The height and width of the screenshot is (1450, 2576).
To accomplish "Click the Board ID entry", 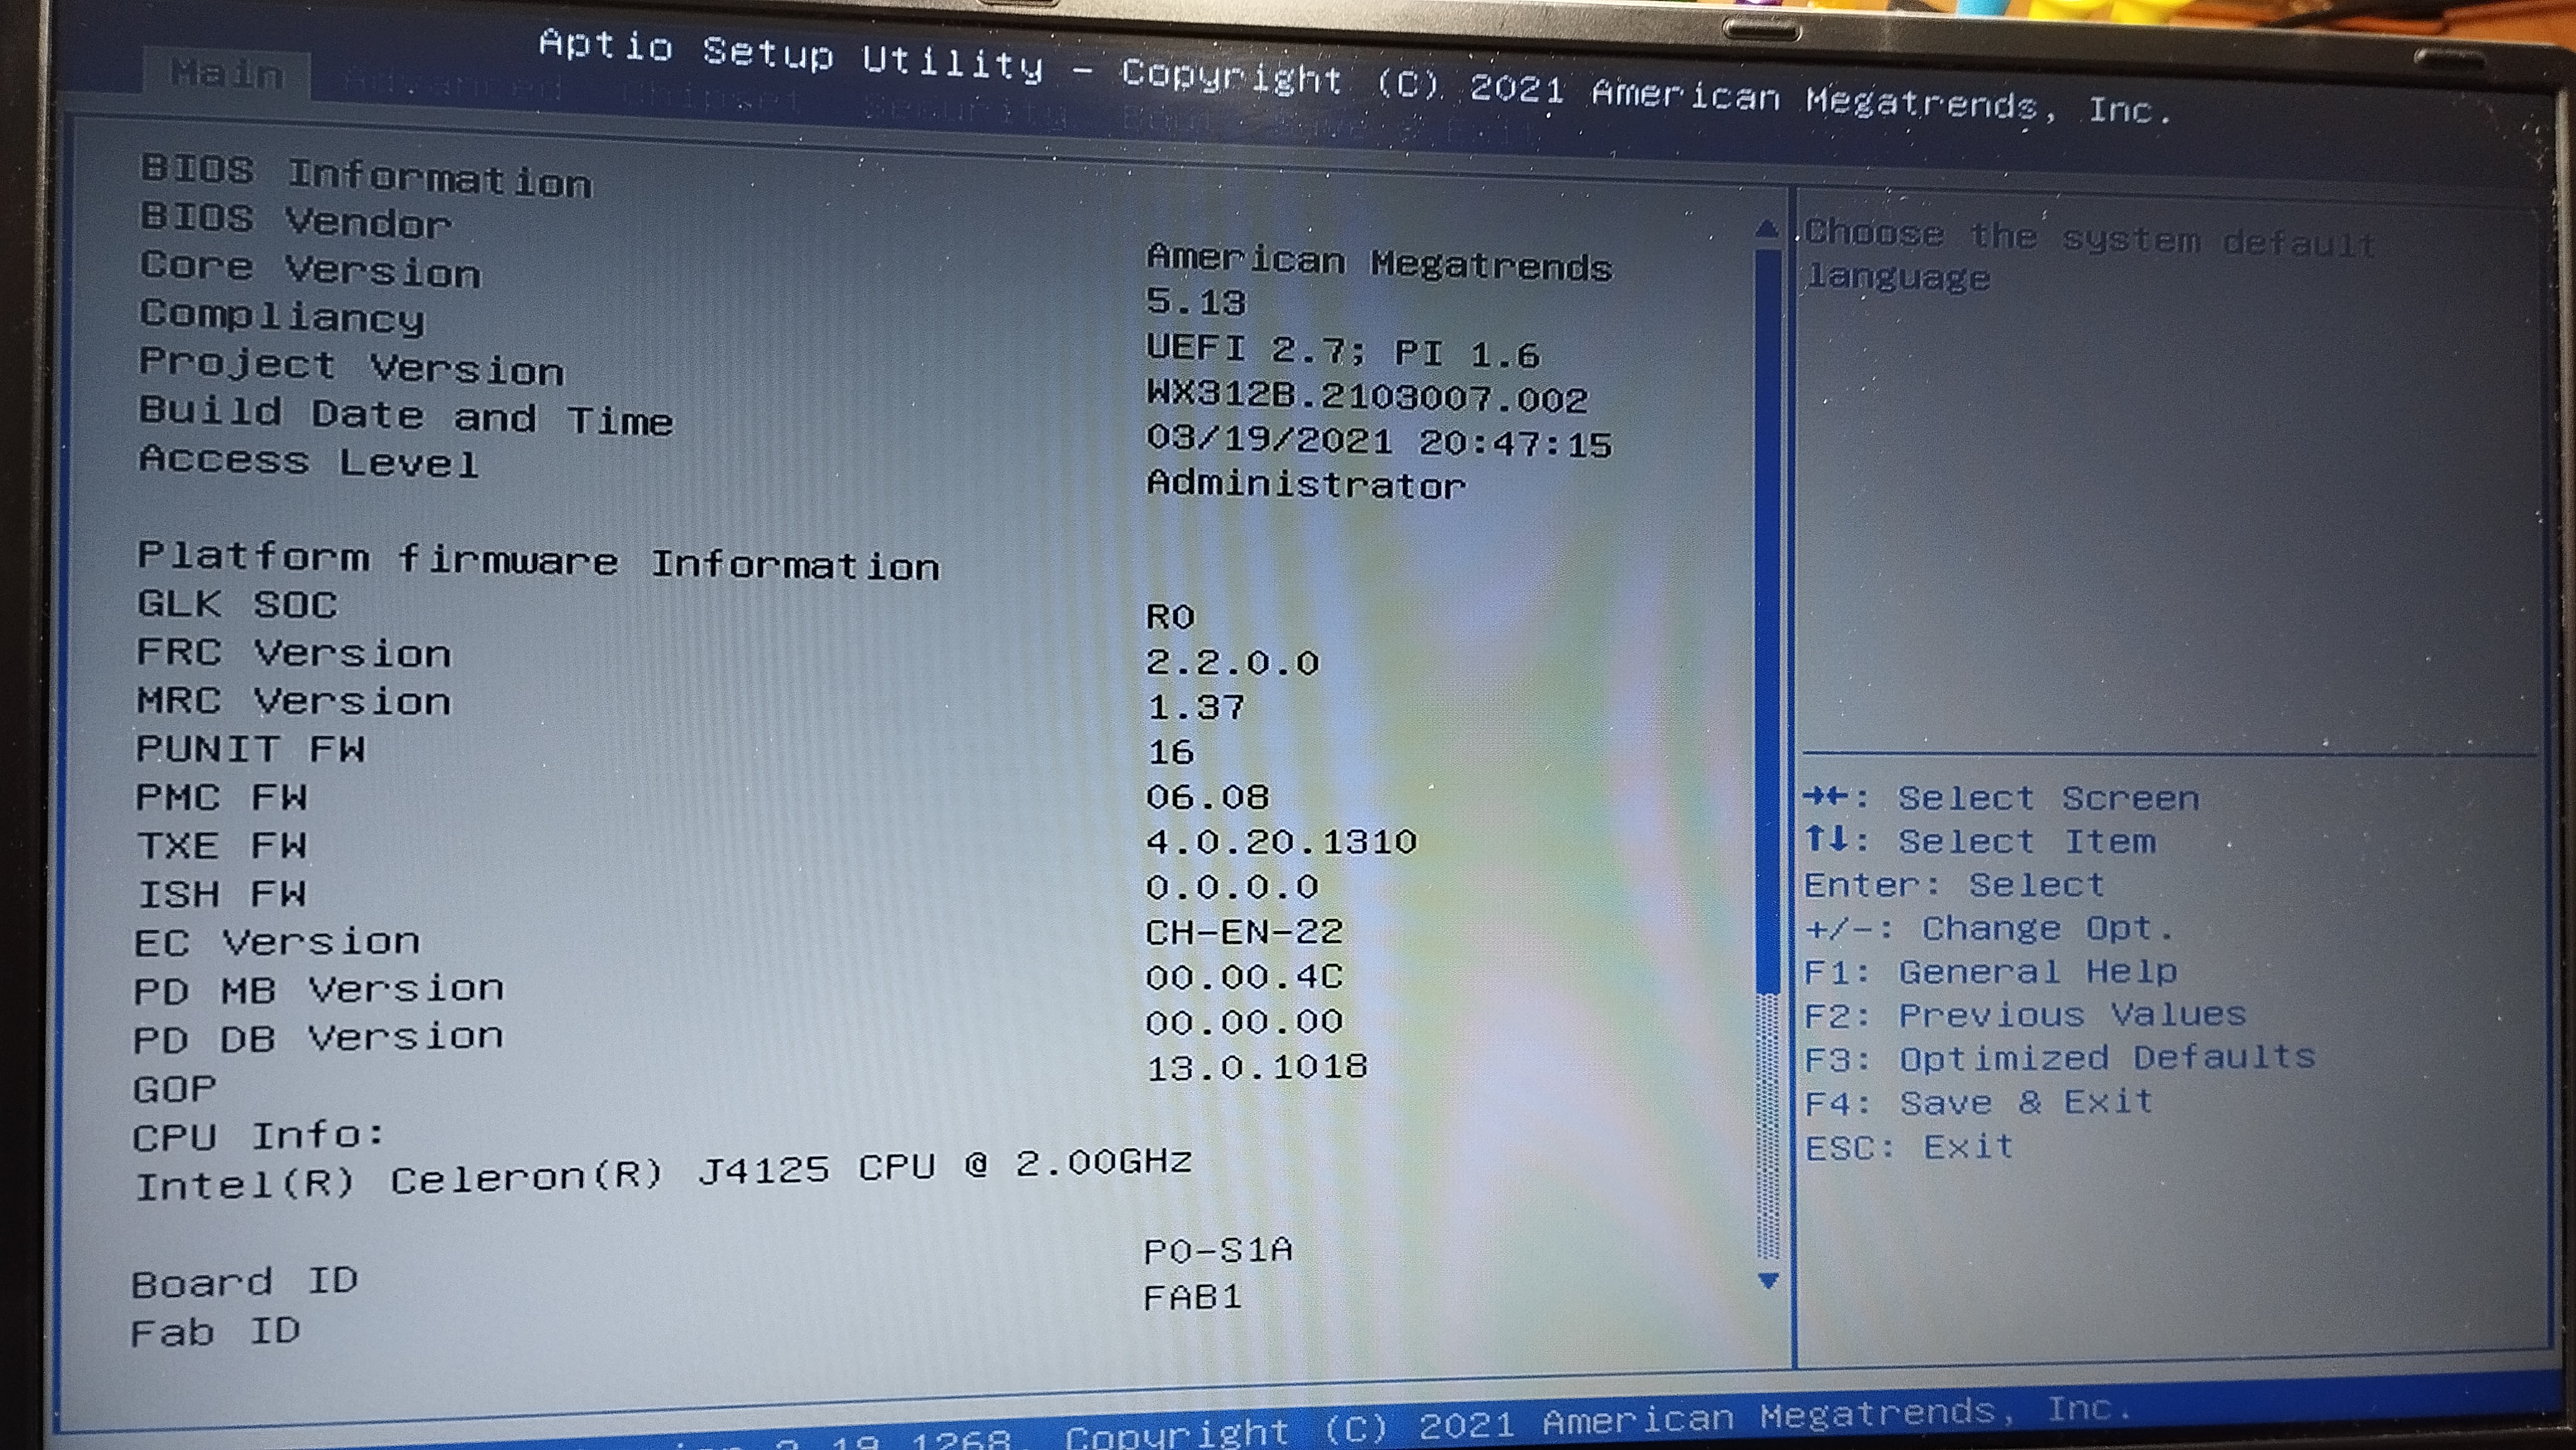I will tap(244, 1282).
